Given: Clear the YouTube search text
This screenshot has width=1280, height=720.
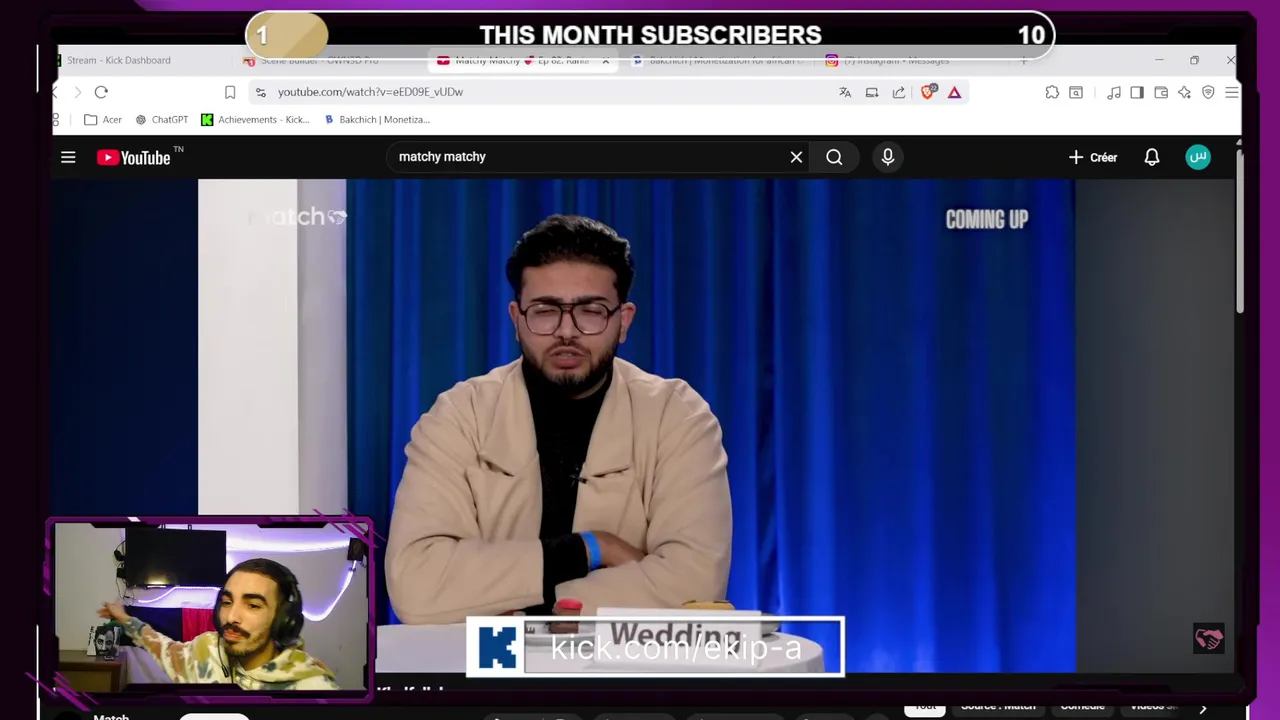Looking at the screenshot, I should [x=796, y=157].
